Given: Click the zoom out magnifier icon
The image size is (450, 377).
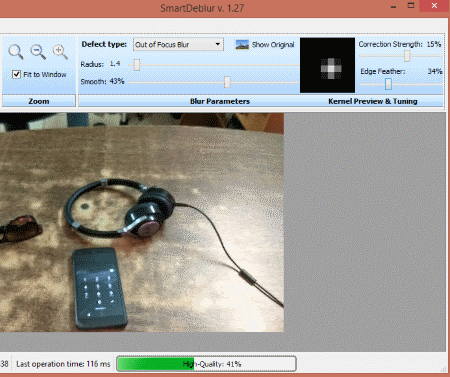Looking at the screenshot, I should click(x=38, y=52).
